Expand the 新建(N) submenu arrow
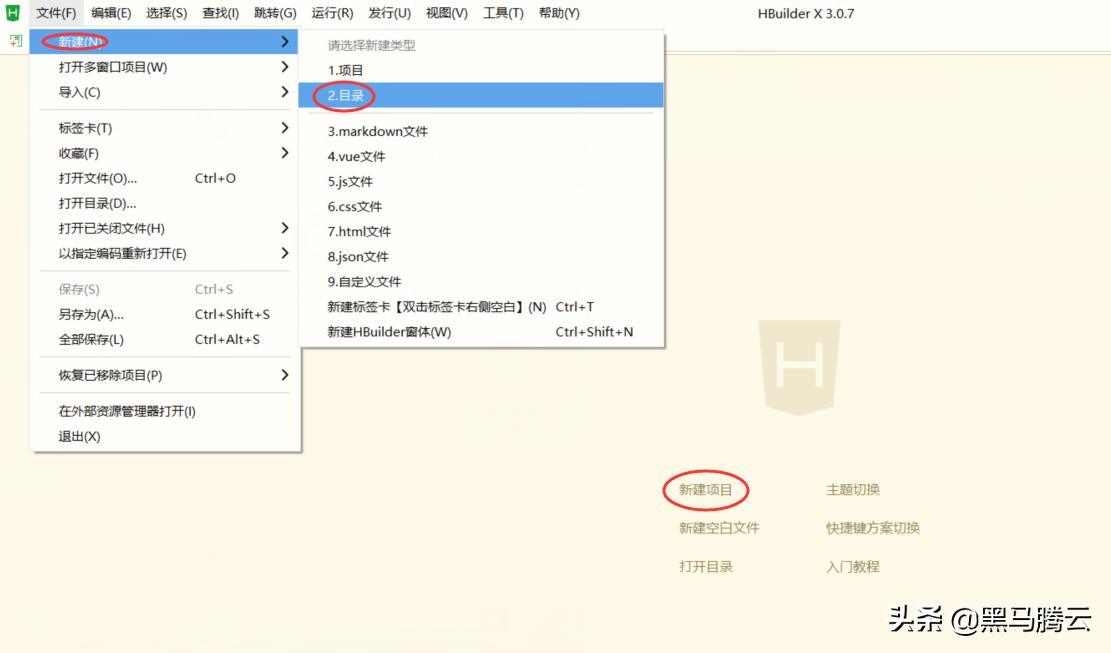The image size is (1111, 653). 285,42
